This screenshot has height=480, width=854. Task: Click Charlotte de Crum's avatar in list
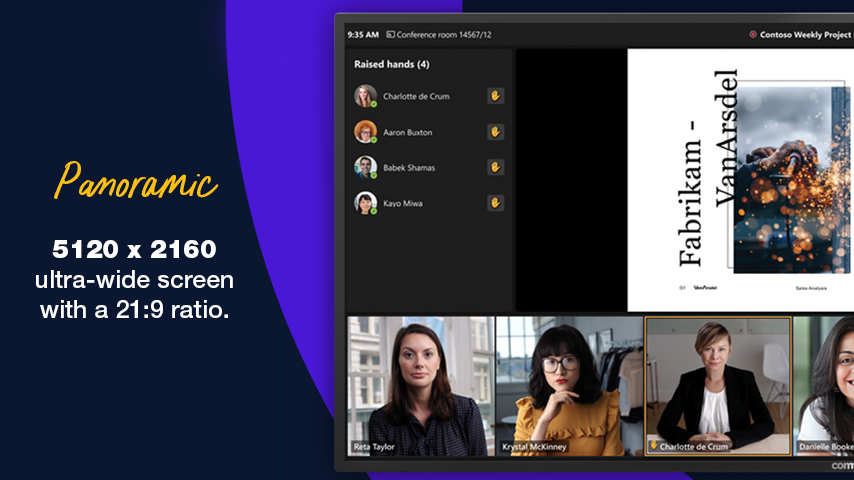[x=365, y=96]
